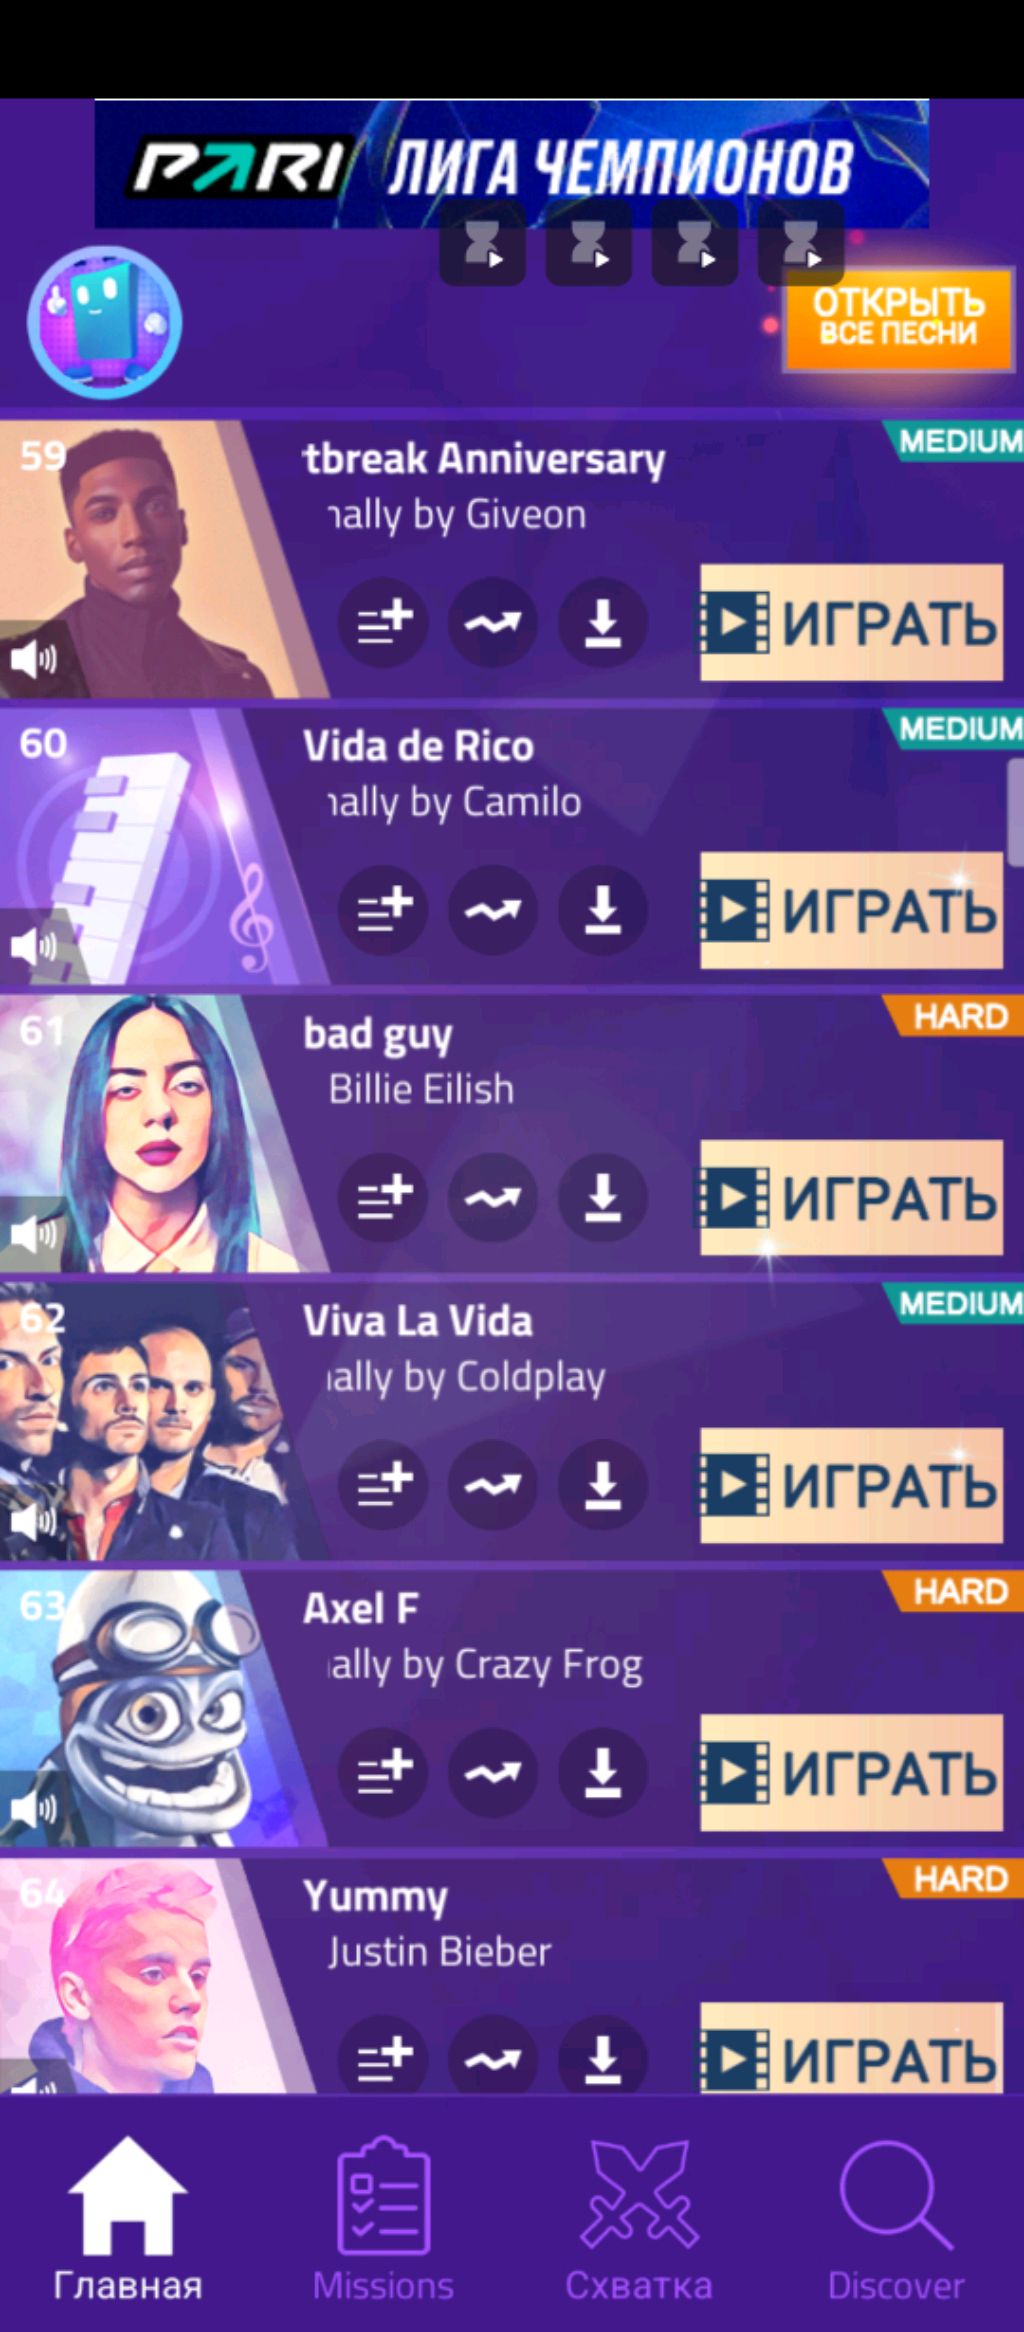Add Vida de Rico to playlist
Viewport: 1024px width, 2332px height.
click(383, 910)
